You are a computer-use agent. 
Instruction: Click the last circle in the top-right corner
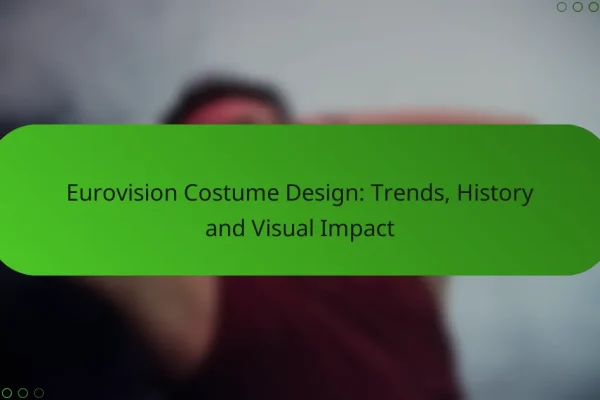click(x=592, y=7)
